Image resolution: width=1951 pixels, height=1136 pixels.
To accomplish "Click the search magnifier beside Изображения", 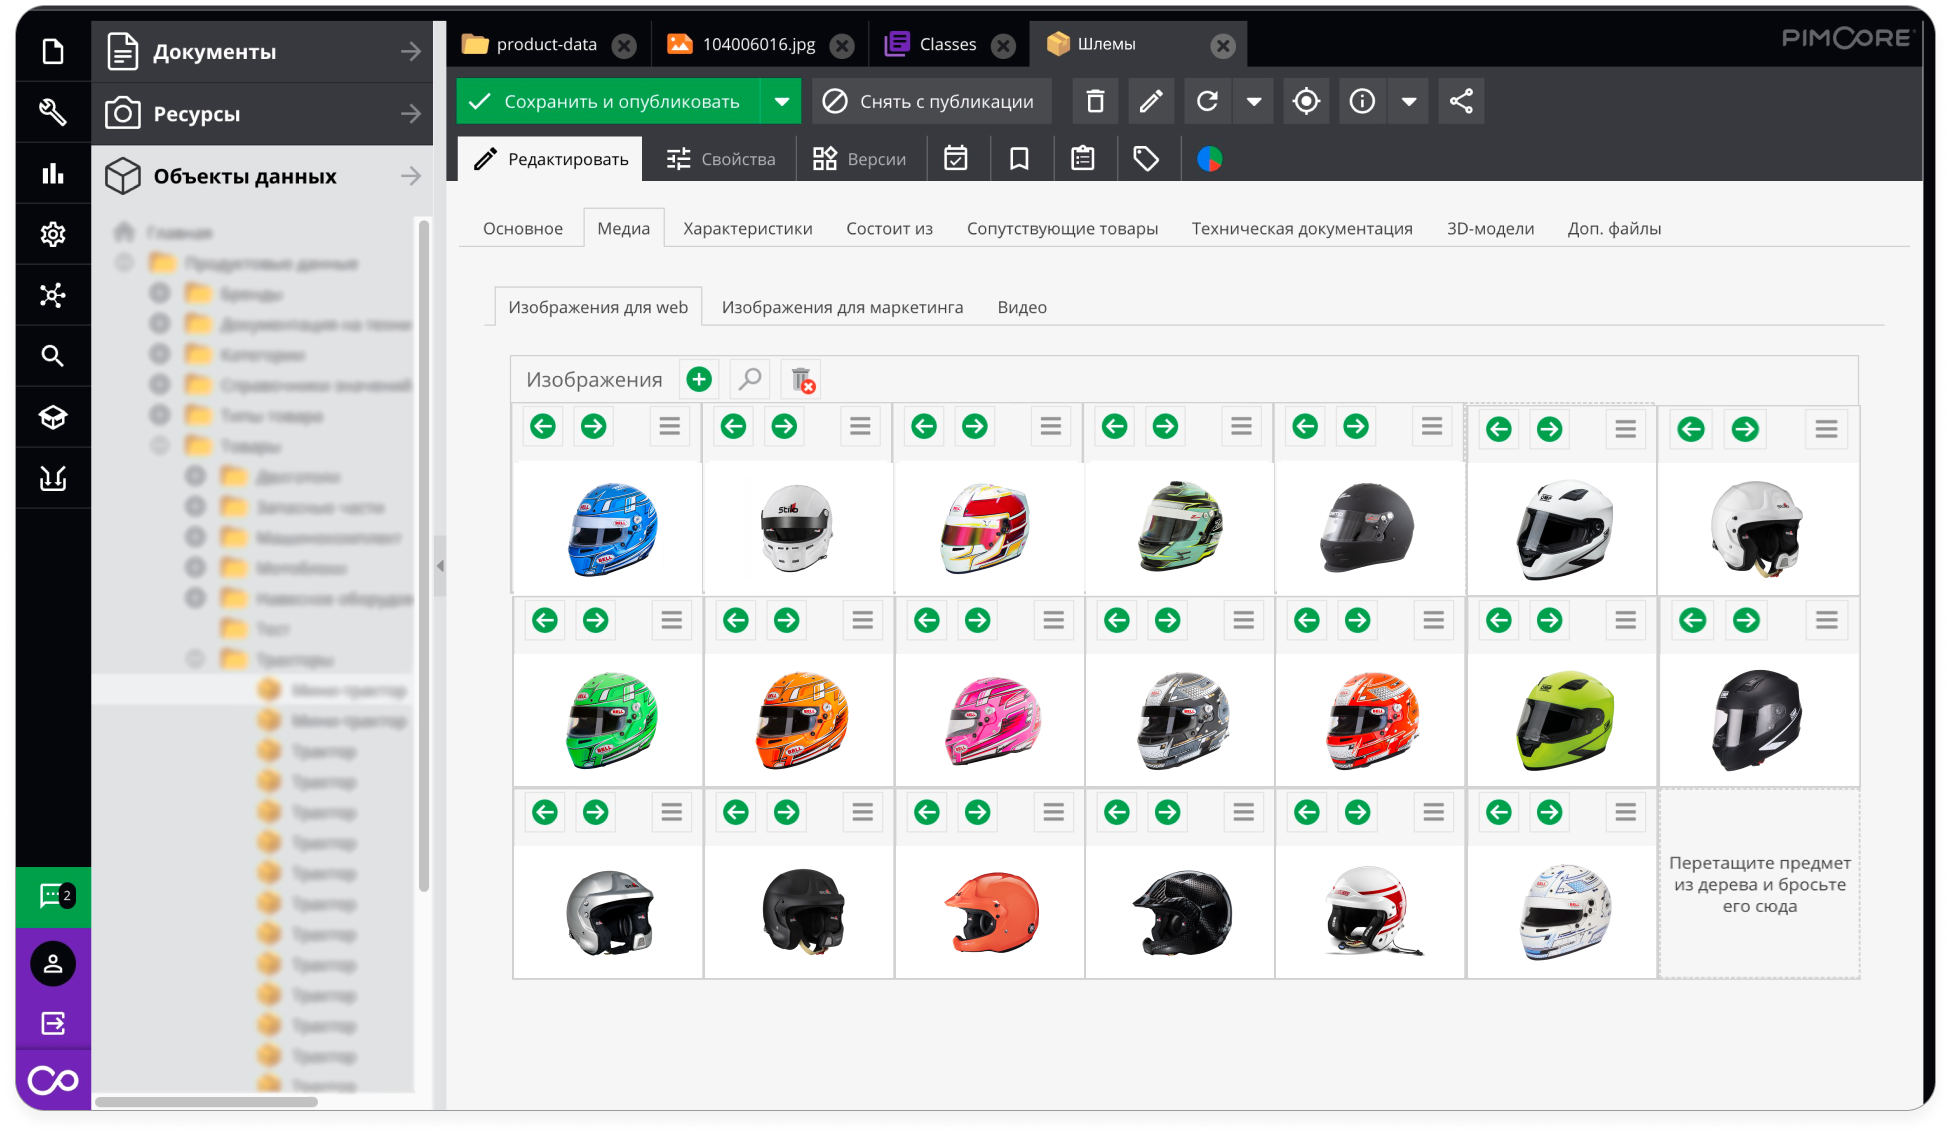I will click(x=750, y=380).
